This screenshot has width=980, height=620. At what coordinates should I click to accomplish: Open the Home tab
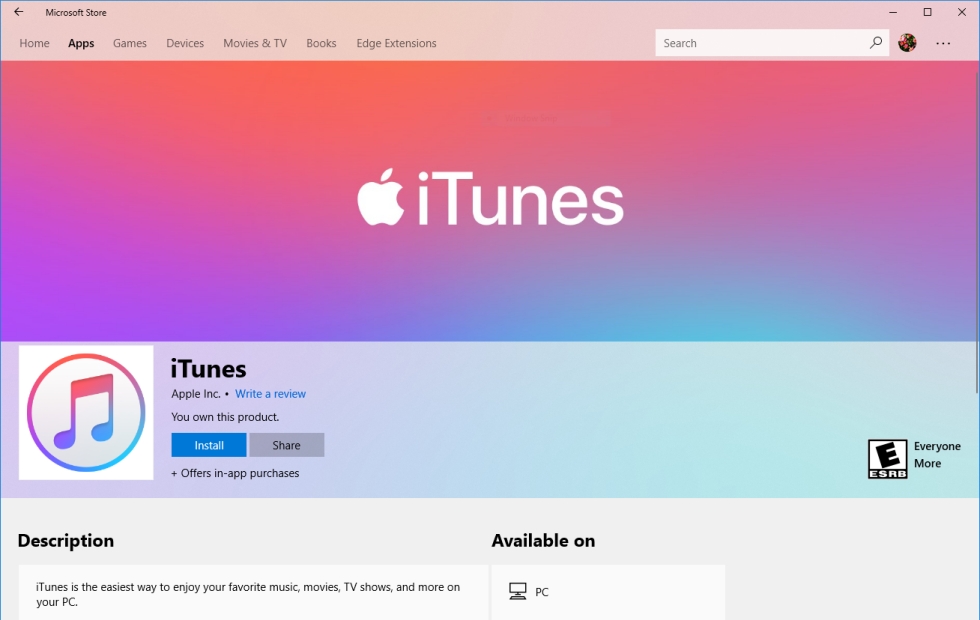tap(34, 43)
